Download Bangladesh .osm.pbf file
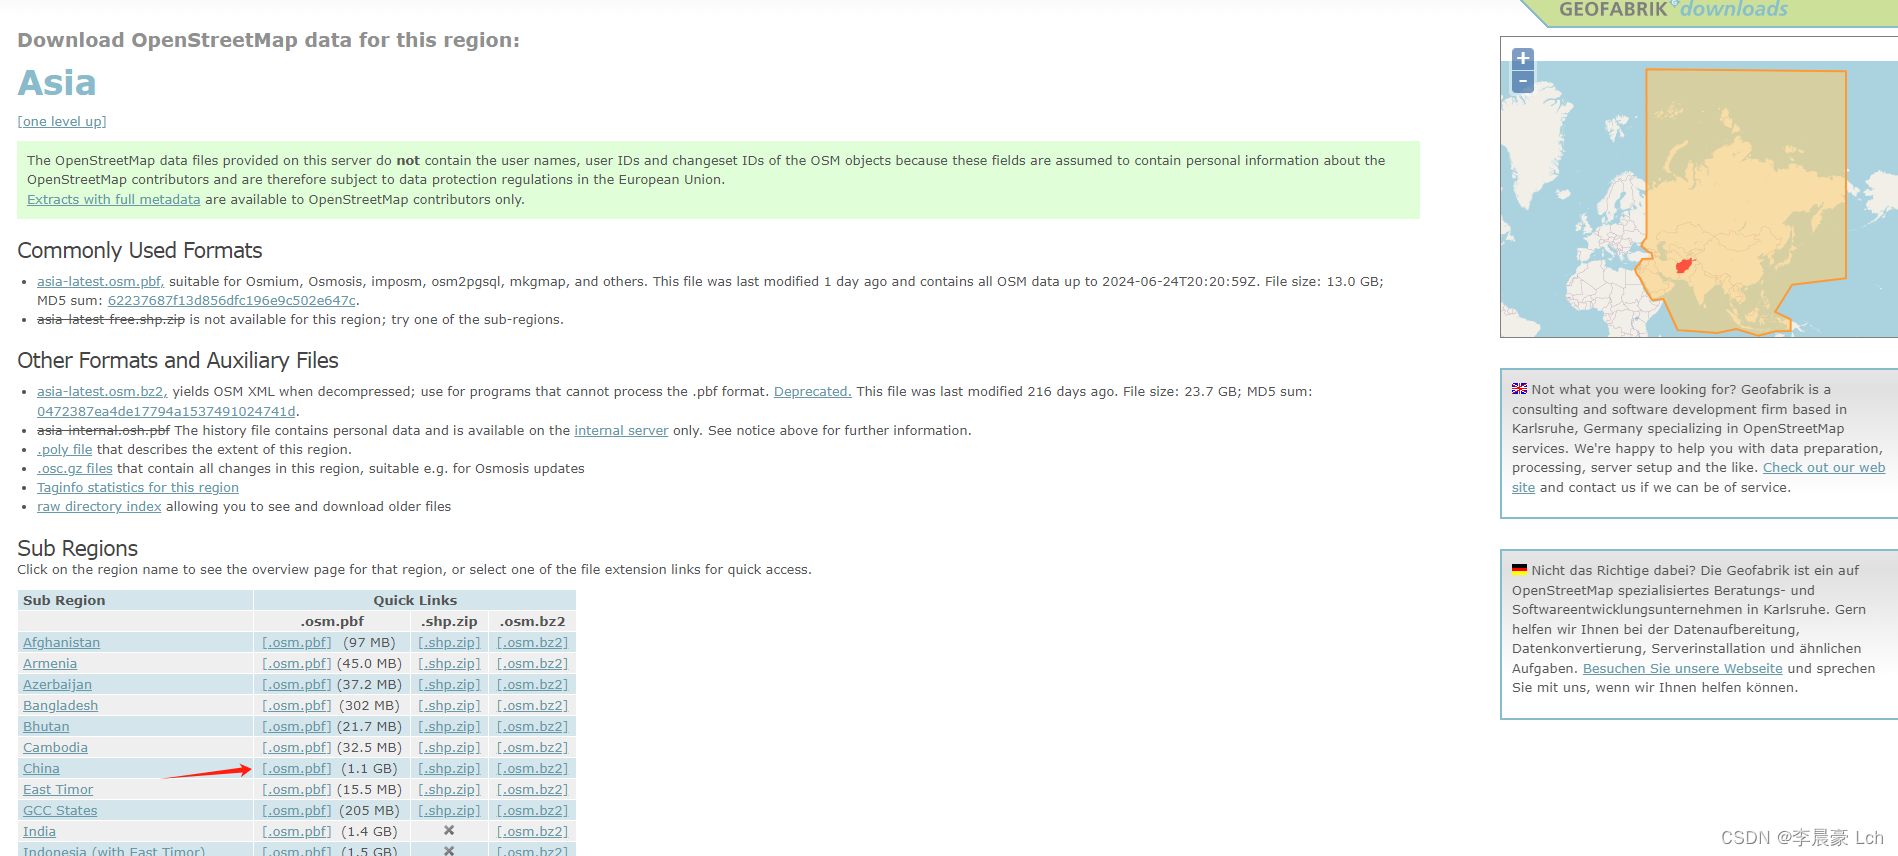This screenshot has height=856, width=1898. click(x=296, y=705)
